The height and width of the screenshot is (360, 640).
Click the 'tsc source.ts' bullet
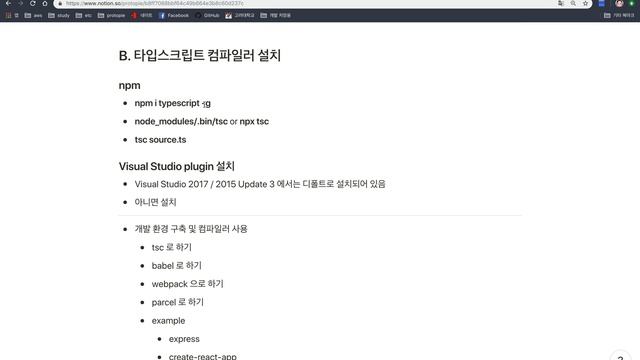coord(160,140)
